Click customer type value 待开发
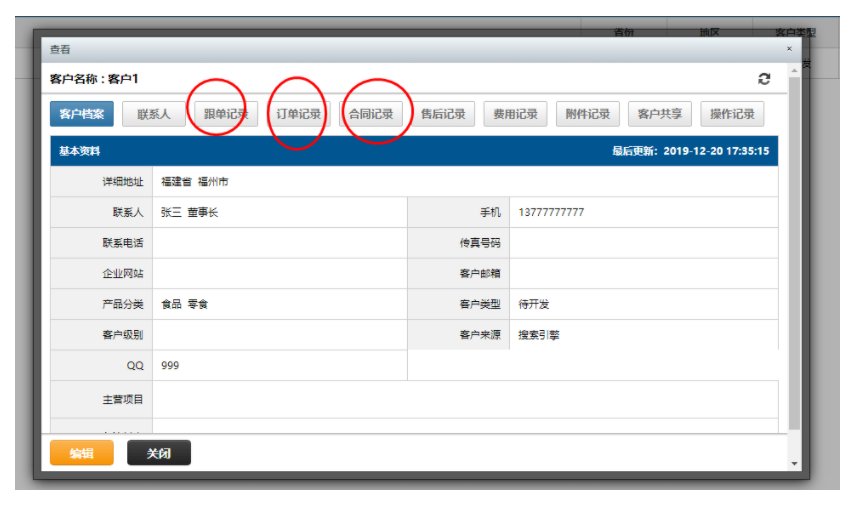Screen dimensions: 861x506 (534, 304)
